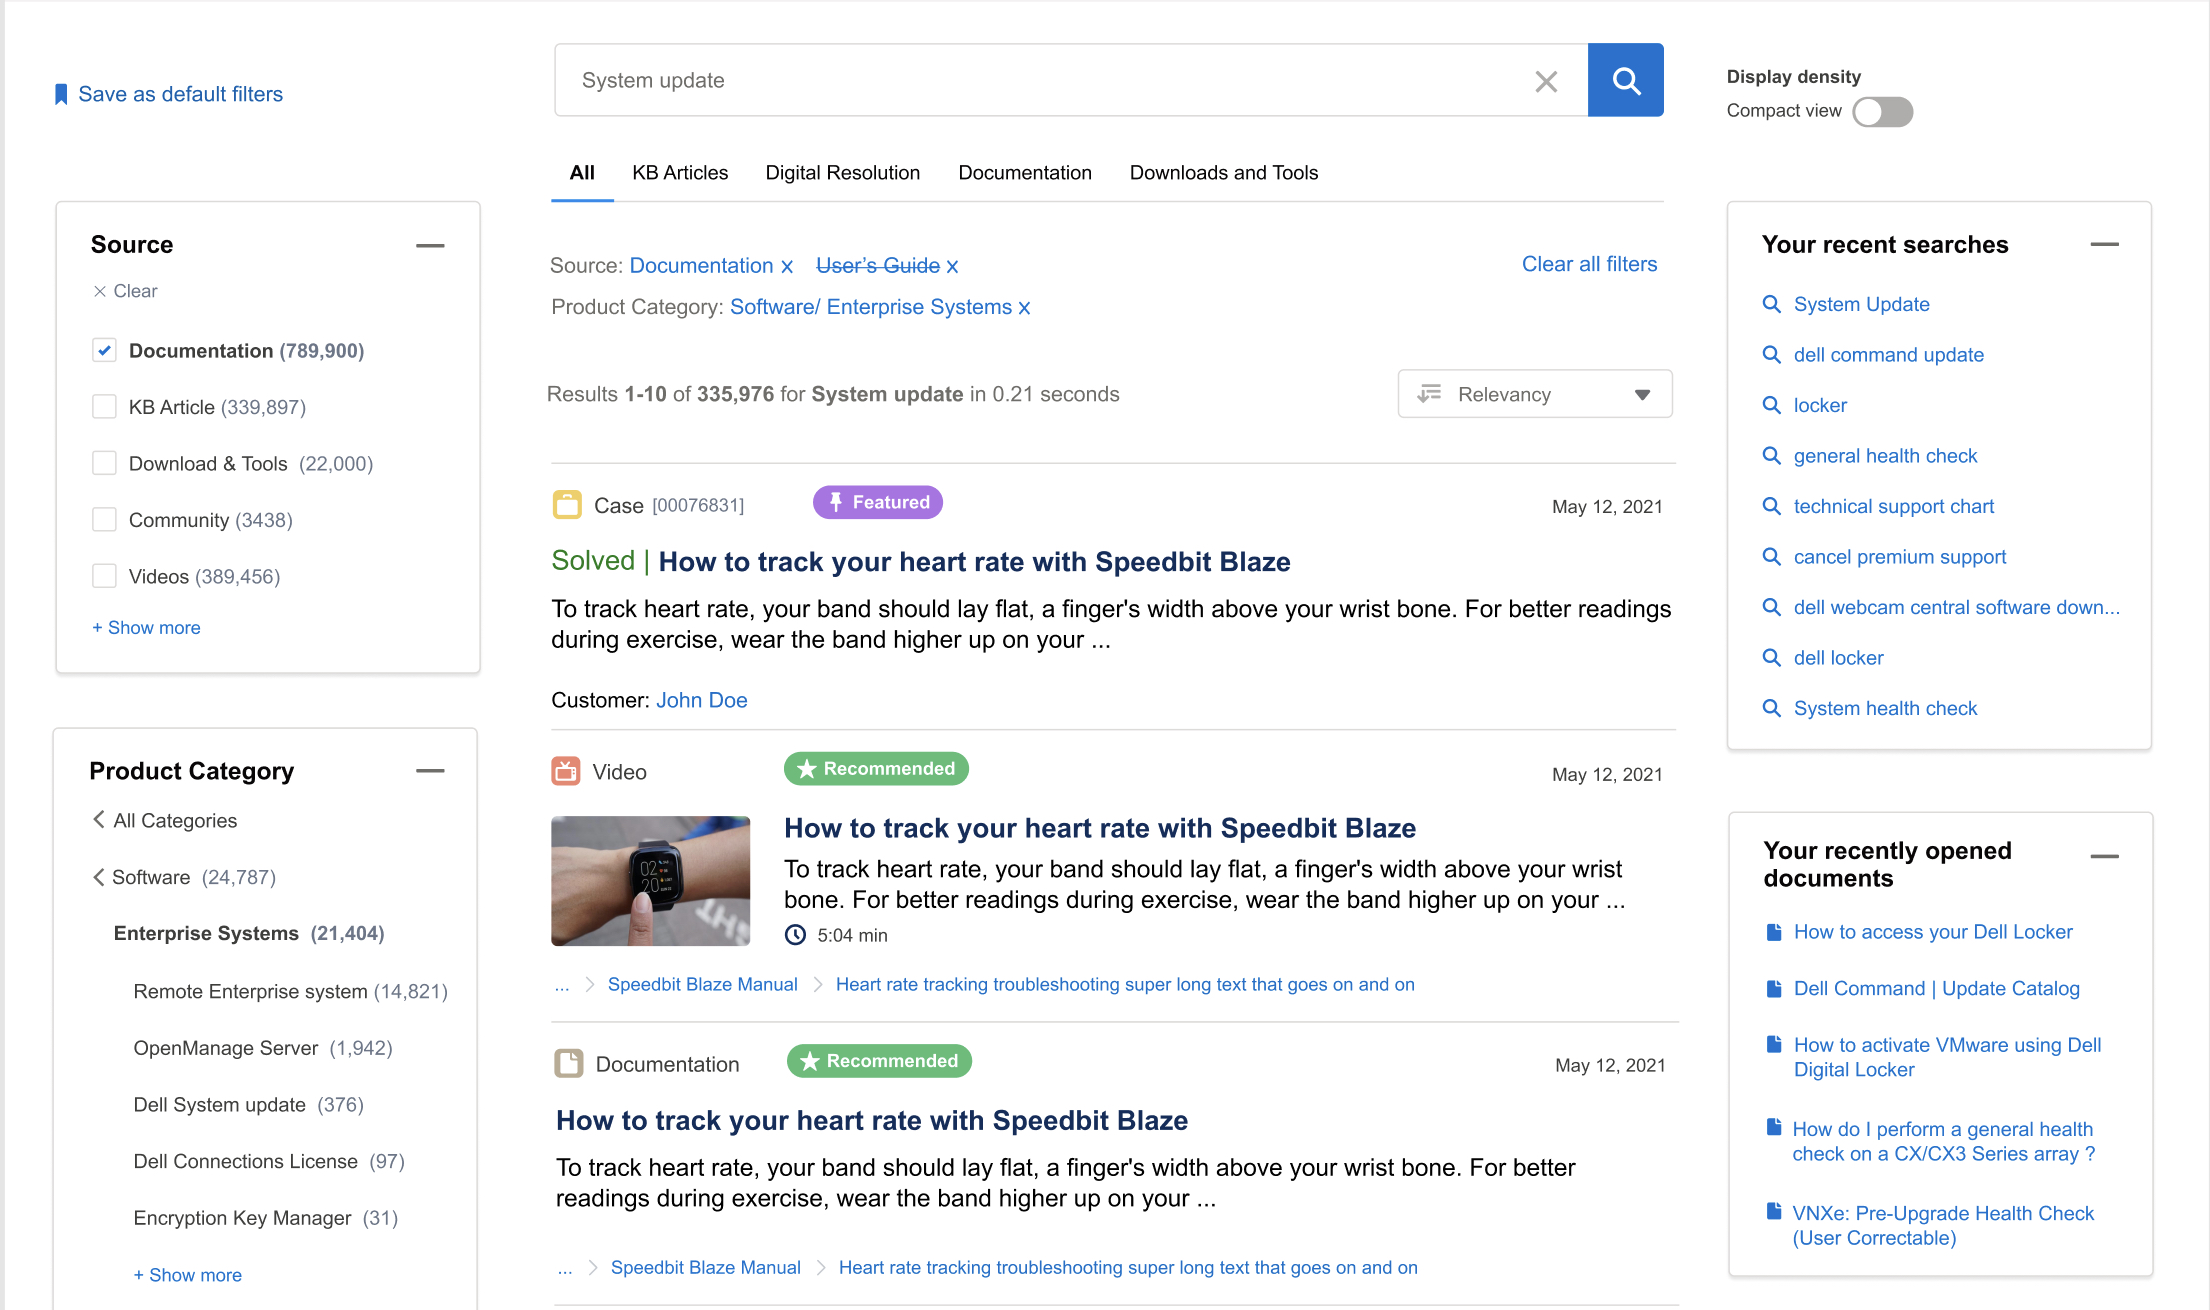Click the blue search magnifier button
The image size is (2210, 1310).
[x=1625, y=80]
